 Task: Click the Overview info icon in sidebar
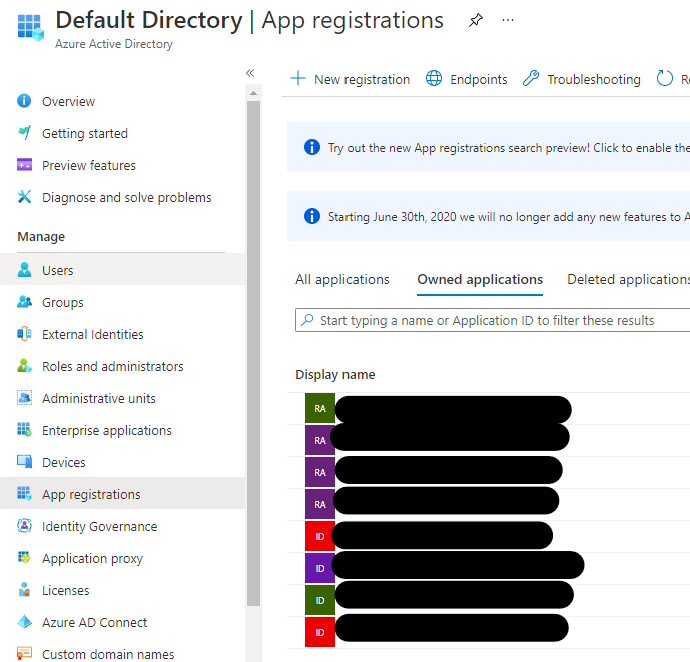point(25,102)
